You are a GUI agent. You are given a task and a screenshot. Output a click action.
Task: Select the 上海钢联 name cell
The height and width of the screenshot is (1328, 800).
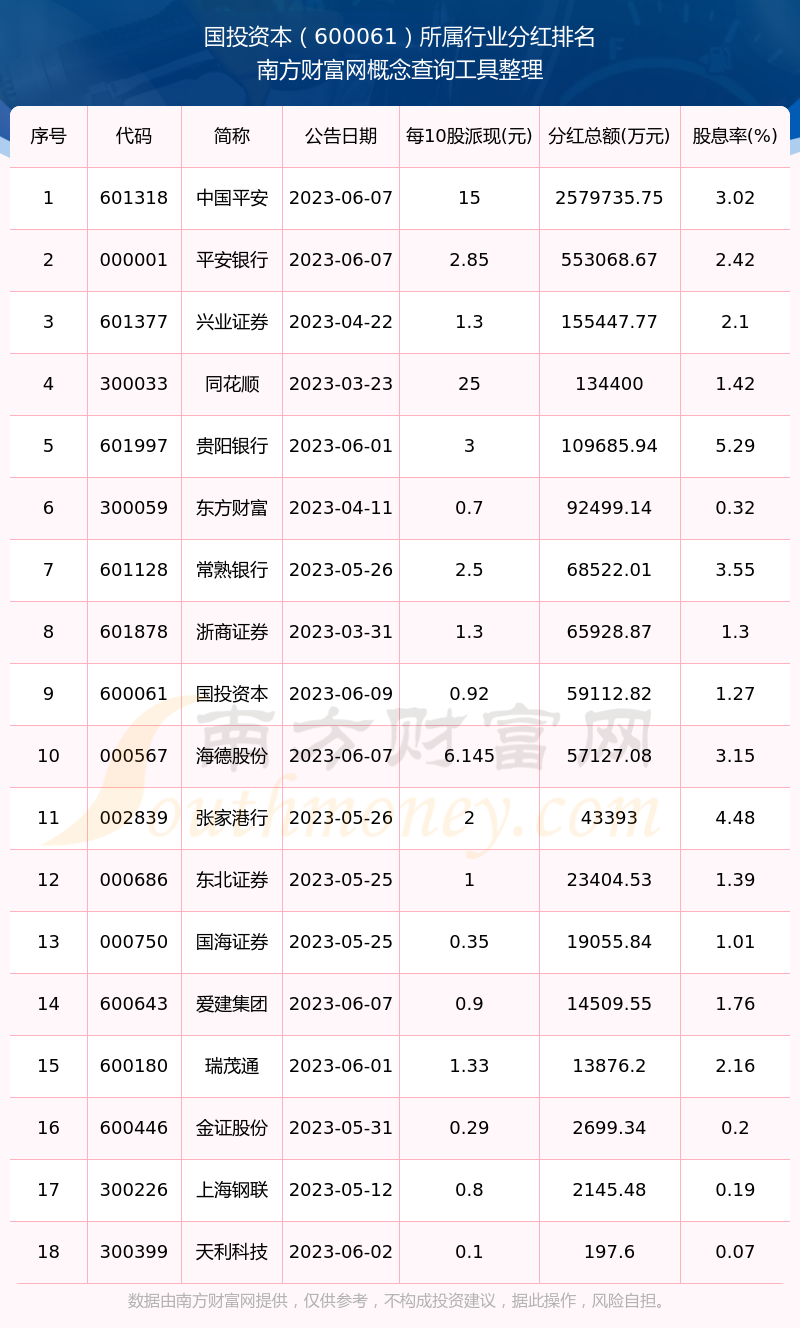pyautogui.click(x=232, y=1190)
